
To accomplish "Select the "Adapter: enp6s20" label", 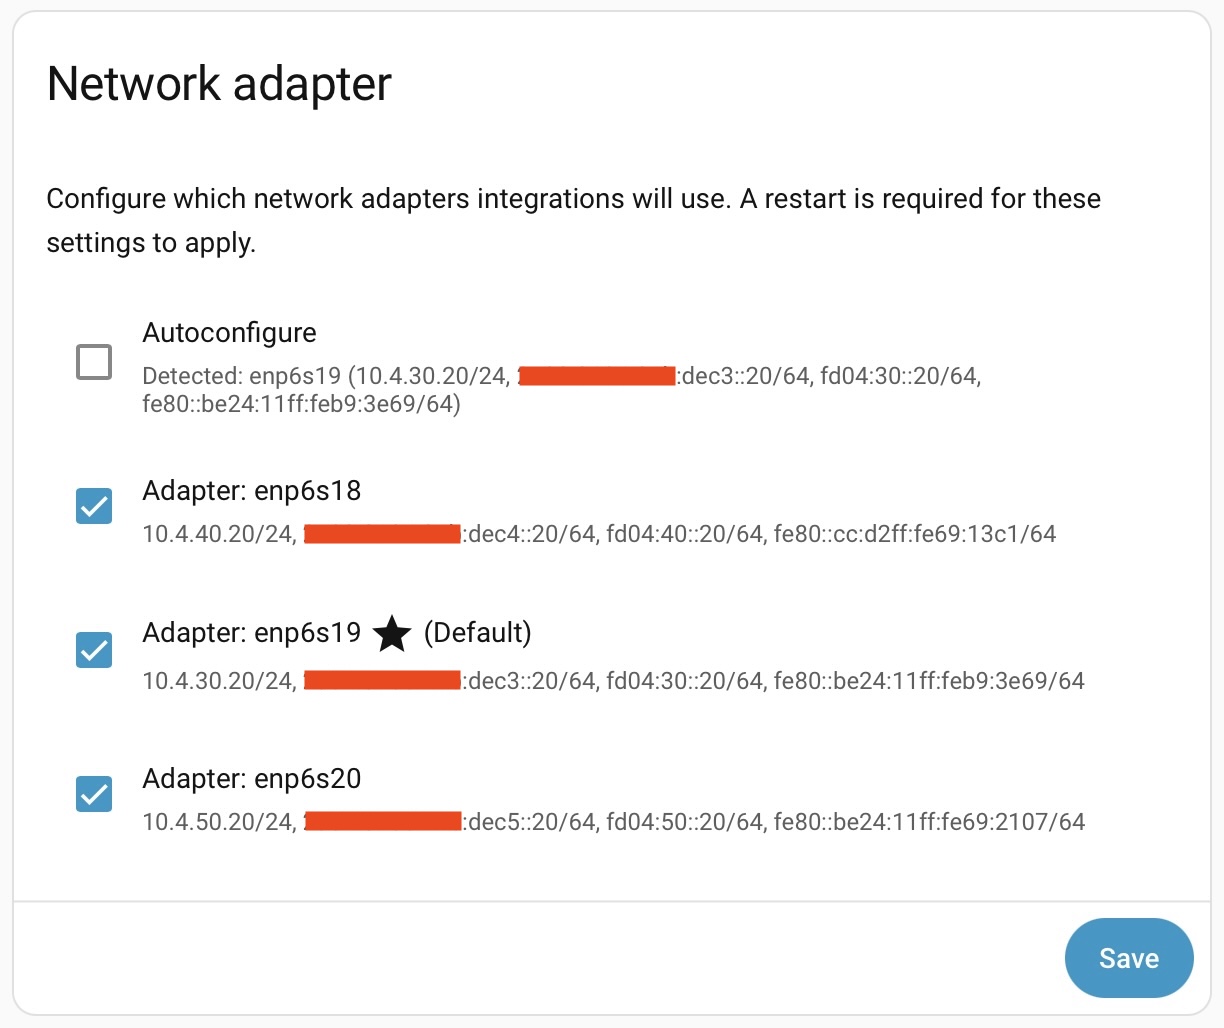I will click(x=251, y=779).
